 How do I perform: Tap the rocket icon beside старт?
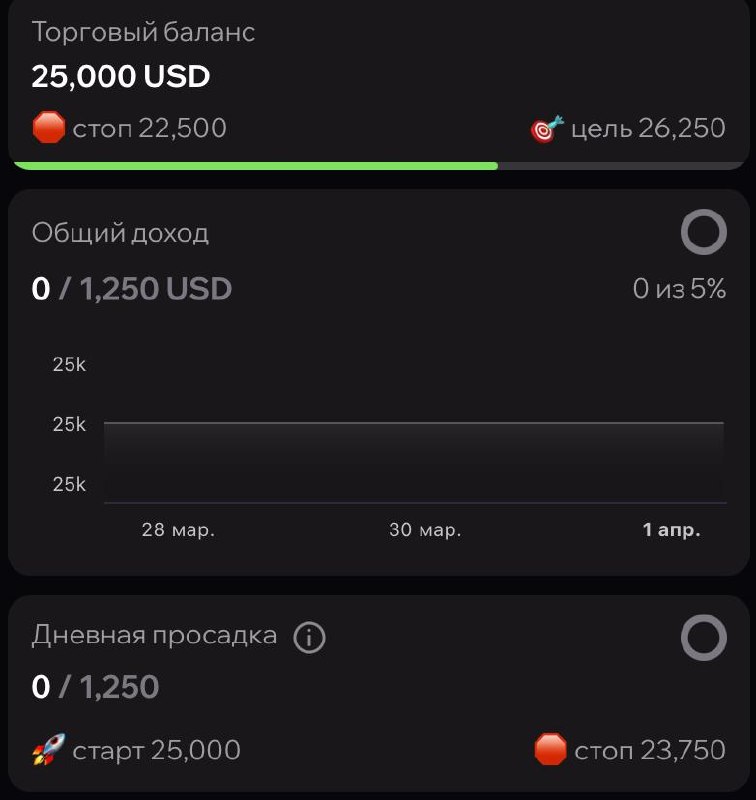coord(48,749)
